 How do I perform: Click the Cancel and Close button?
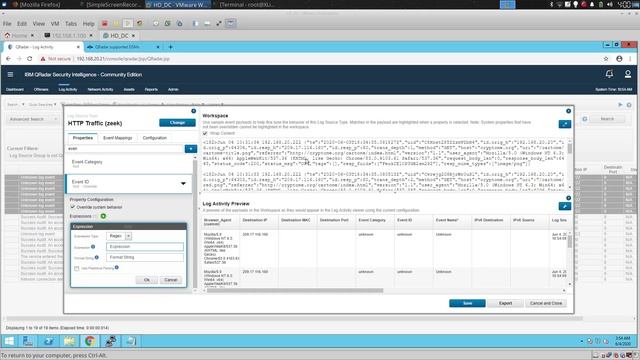[x=546, y=303]
